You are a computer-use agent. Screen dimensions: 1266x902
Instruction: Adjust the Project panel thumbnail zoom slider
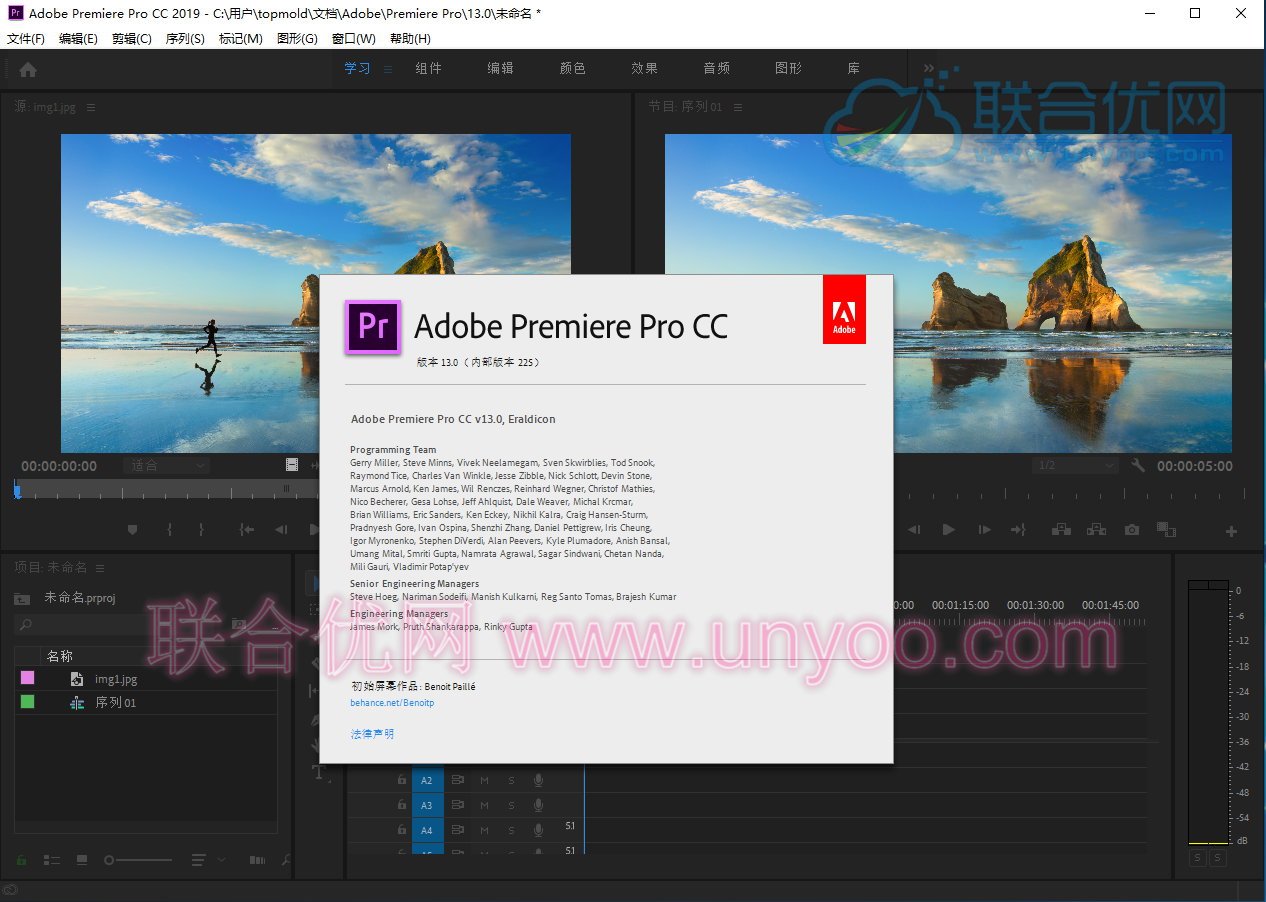click(139, 860)
